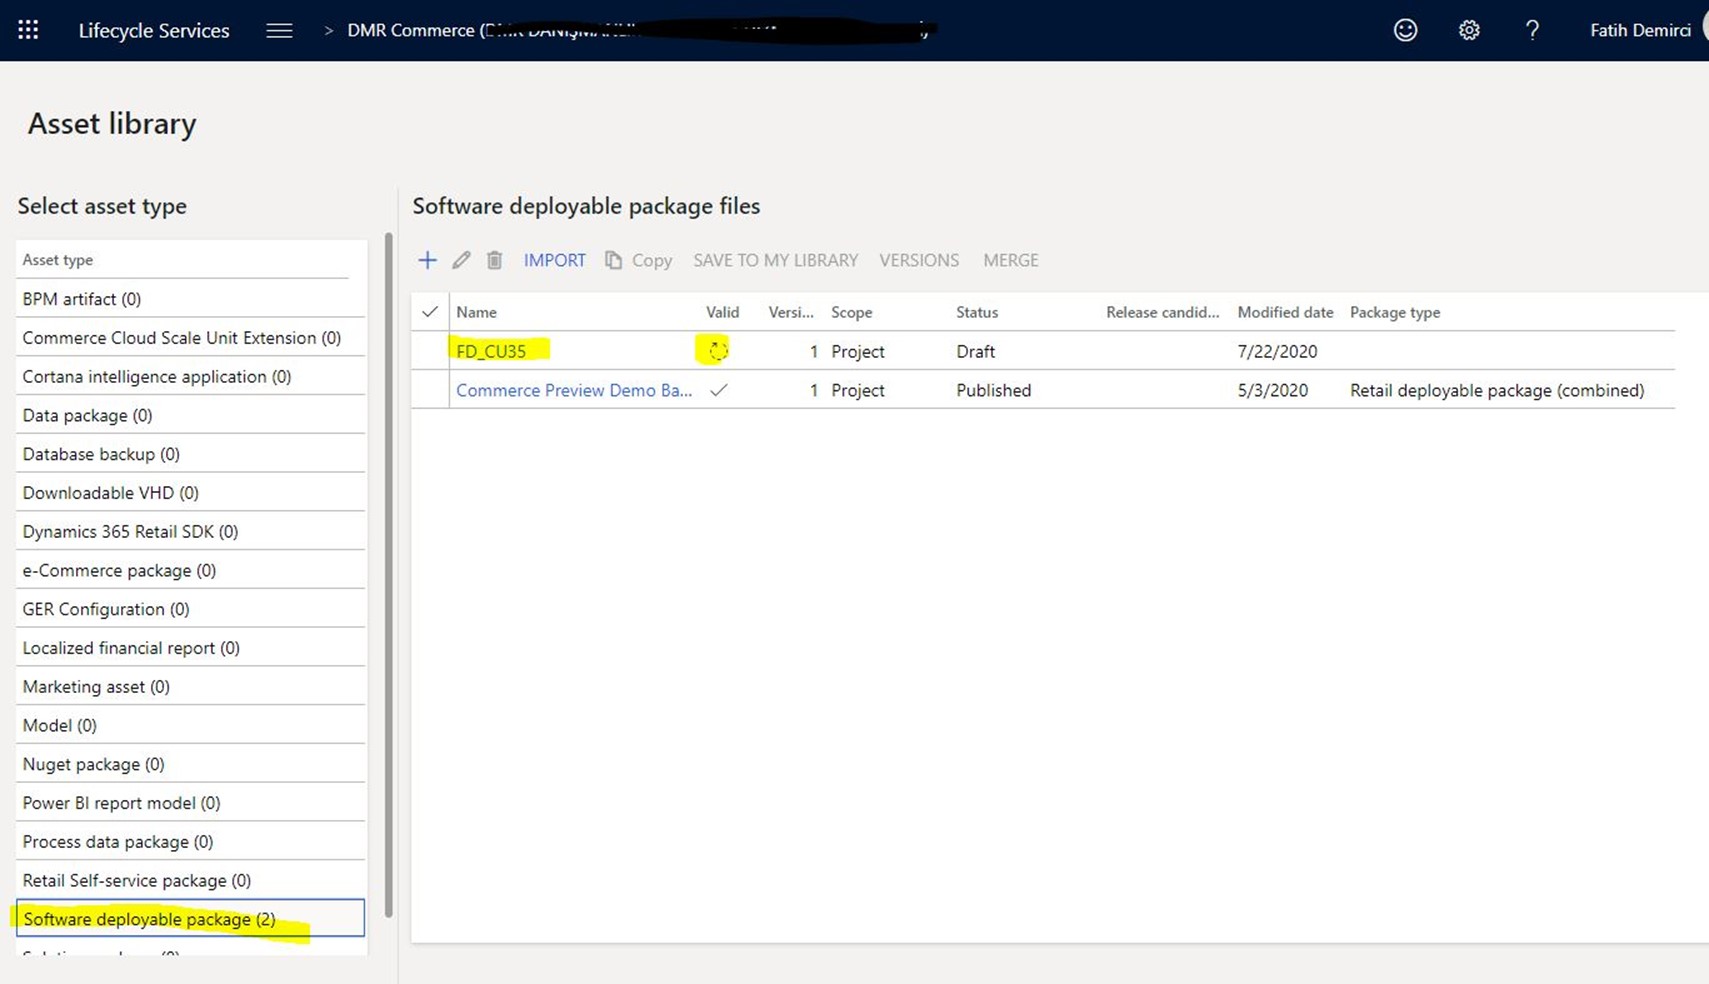Click the 5/3/2020 modified date

pyautogui.click(x=1272, y=390)
